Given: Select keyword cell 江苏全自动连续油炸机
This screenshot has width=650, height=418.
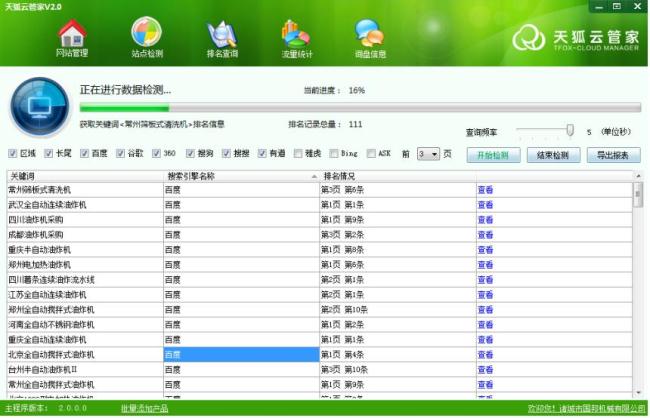Looking at the screenshot, I should tap(85, 295).
